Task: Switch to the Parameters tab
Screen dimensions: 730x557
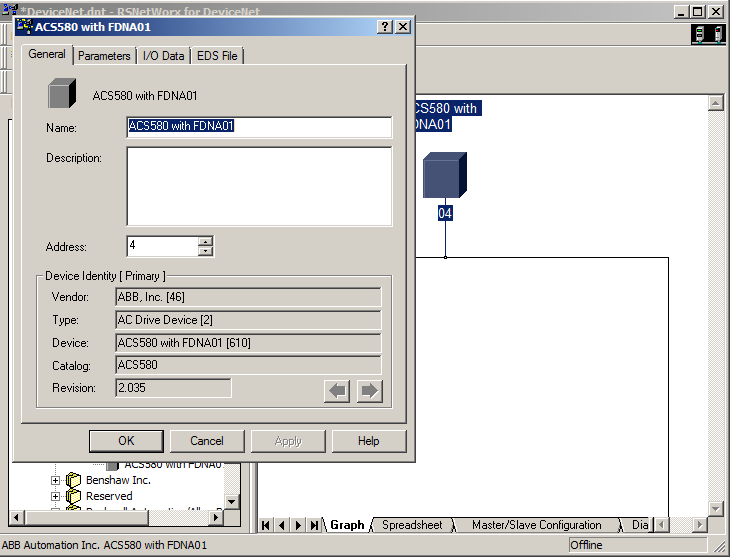Action: point(104,56)
